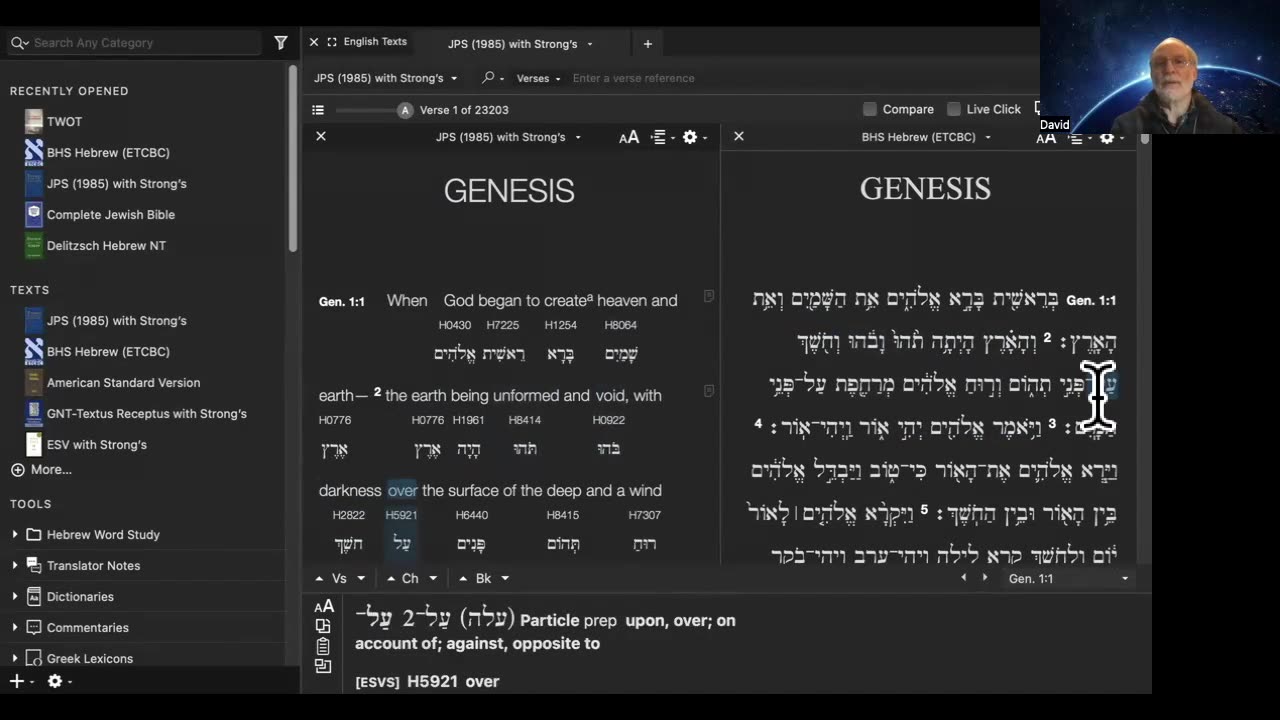Screen dimensions: 1280x720
Task: Enable the Live Click checkbox
Action: pyautogui.click(x=954, y=109)
